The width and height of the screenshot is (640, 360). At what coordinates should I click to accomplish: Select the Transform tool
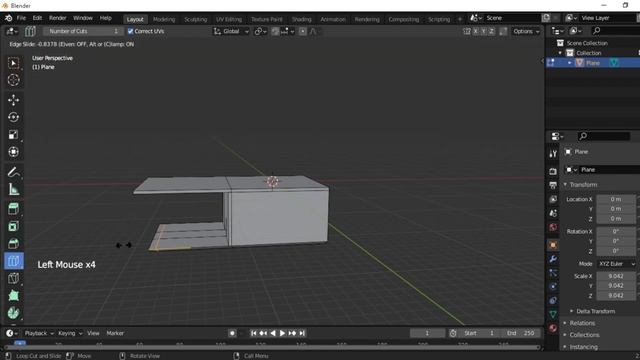(13, 152)
